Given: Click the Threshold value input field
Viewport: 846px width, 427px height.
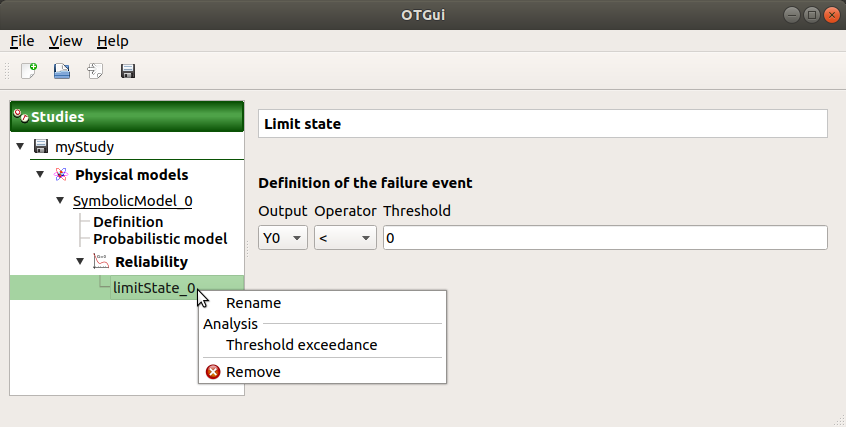Looking at the screenshot, I should pyautogui.click(x=604, y=238).
